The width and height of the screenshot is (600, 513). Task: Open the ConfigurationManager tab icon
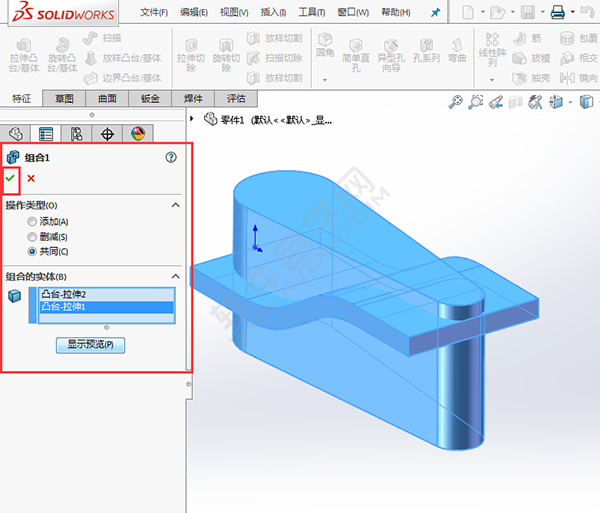click(x=76, y=134)
